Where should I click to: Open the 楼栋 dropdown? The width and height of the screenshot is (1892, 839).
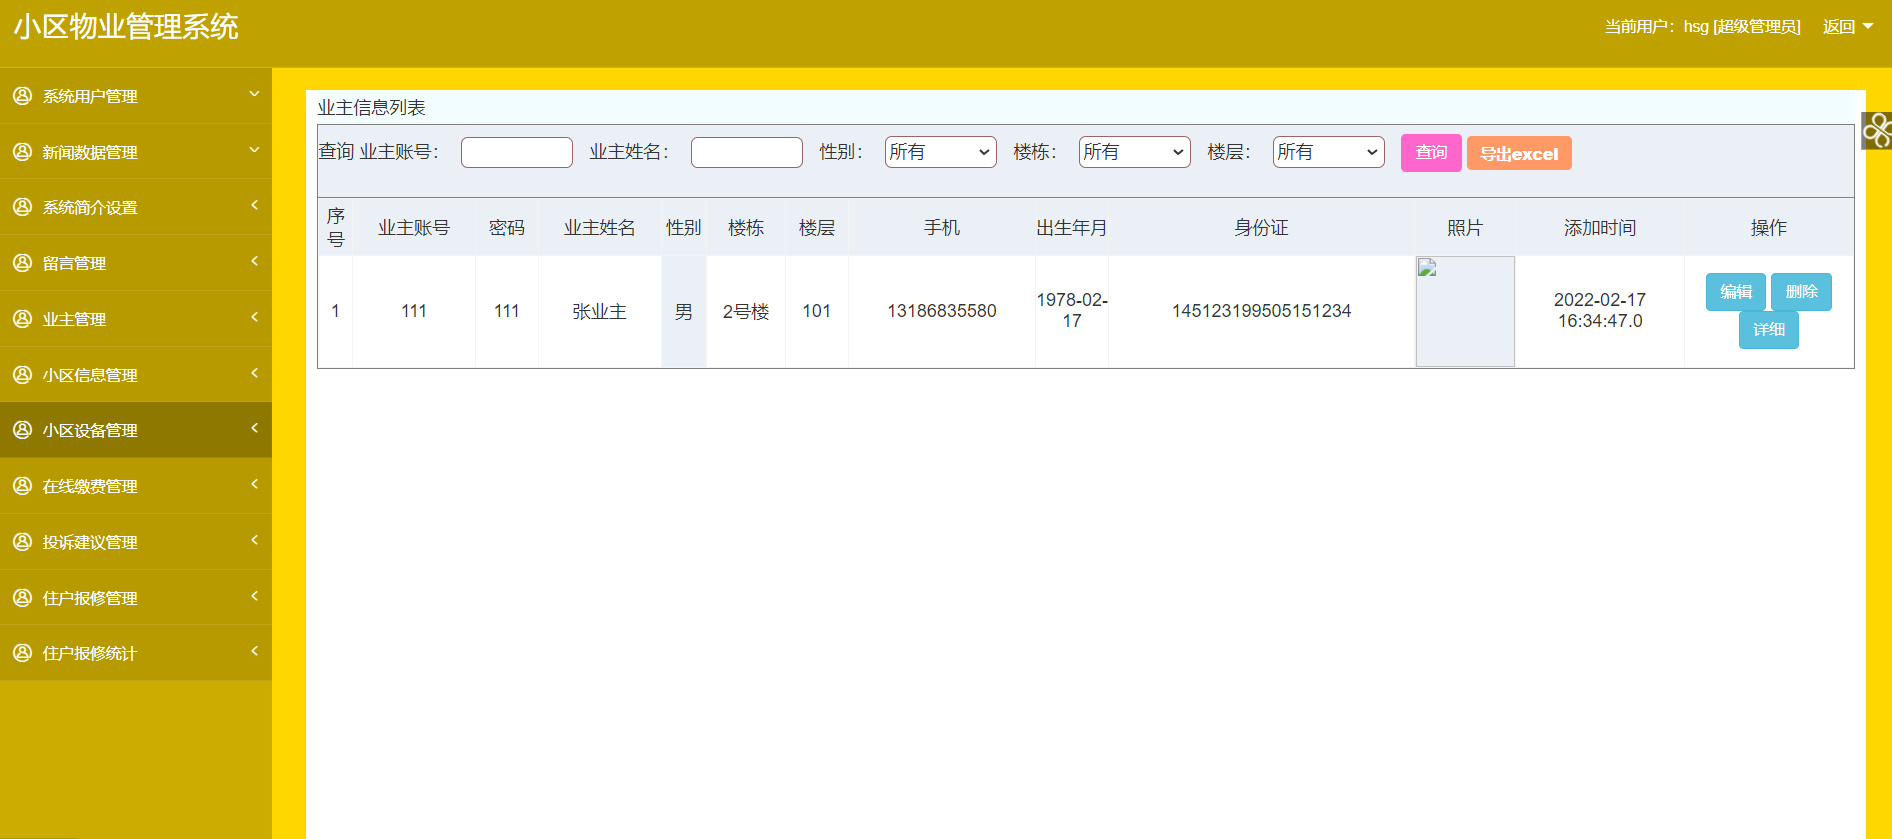(x=1134, y=152)
